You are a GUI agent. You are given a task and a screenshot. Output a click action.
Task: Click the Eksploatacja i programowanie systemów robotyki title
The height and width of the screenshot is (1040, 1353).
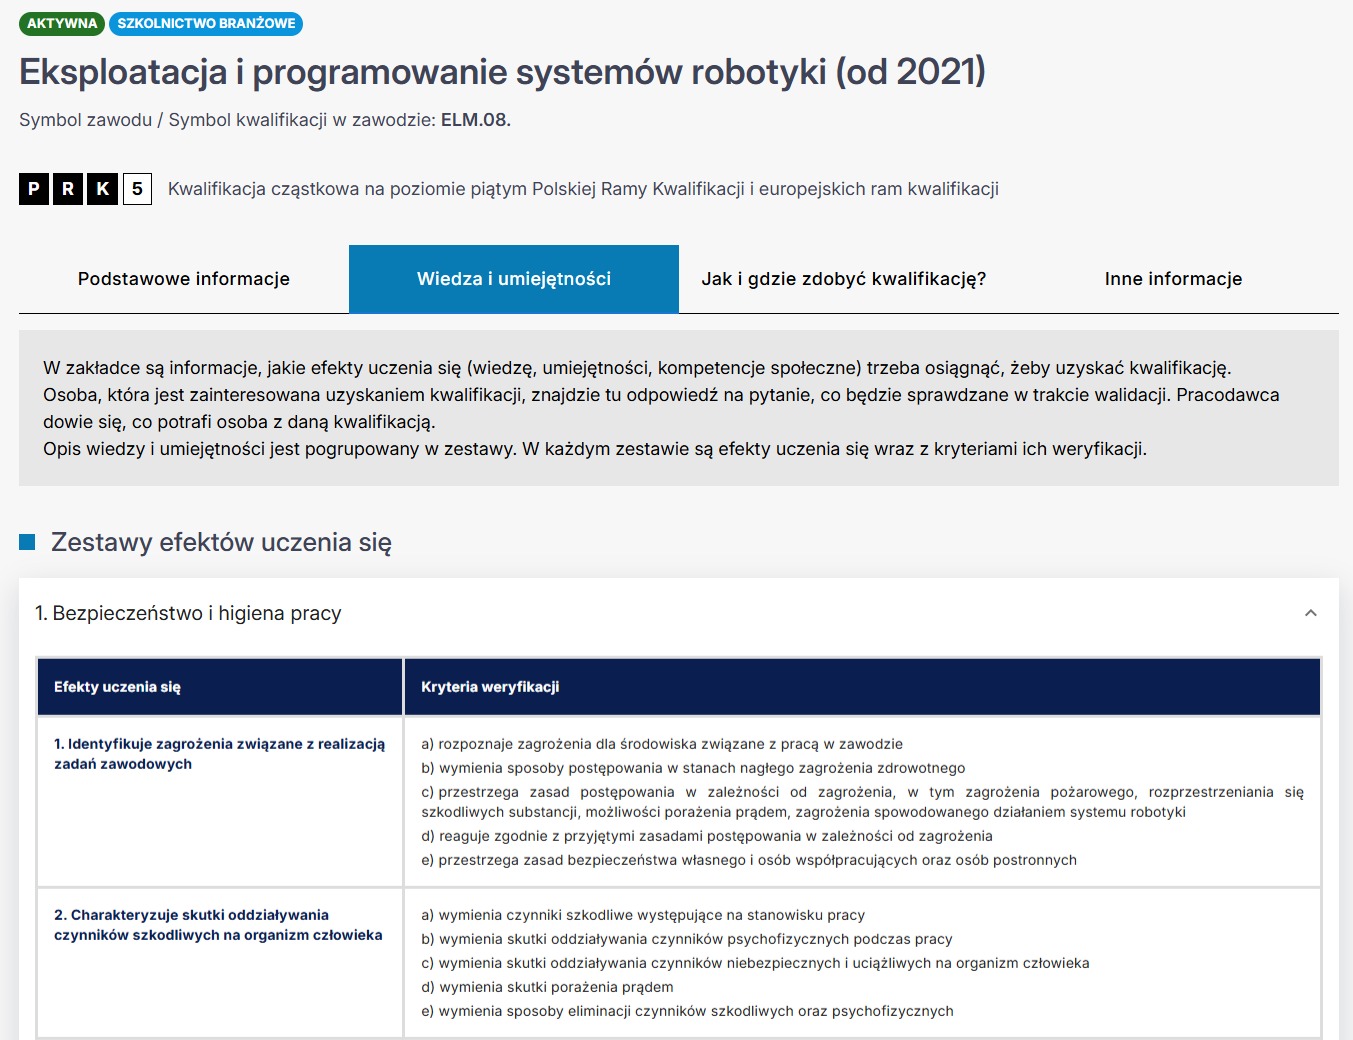(x=502, y=72)
